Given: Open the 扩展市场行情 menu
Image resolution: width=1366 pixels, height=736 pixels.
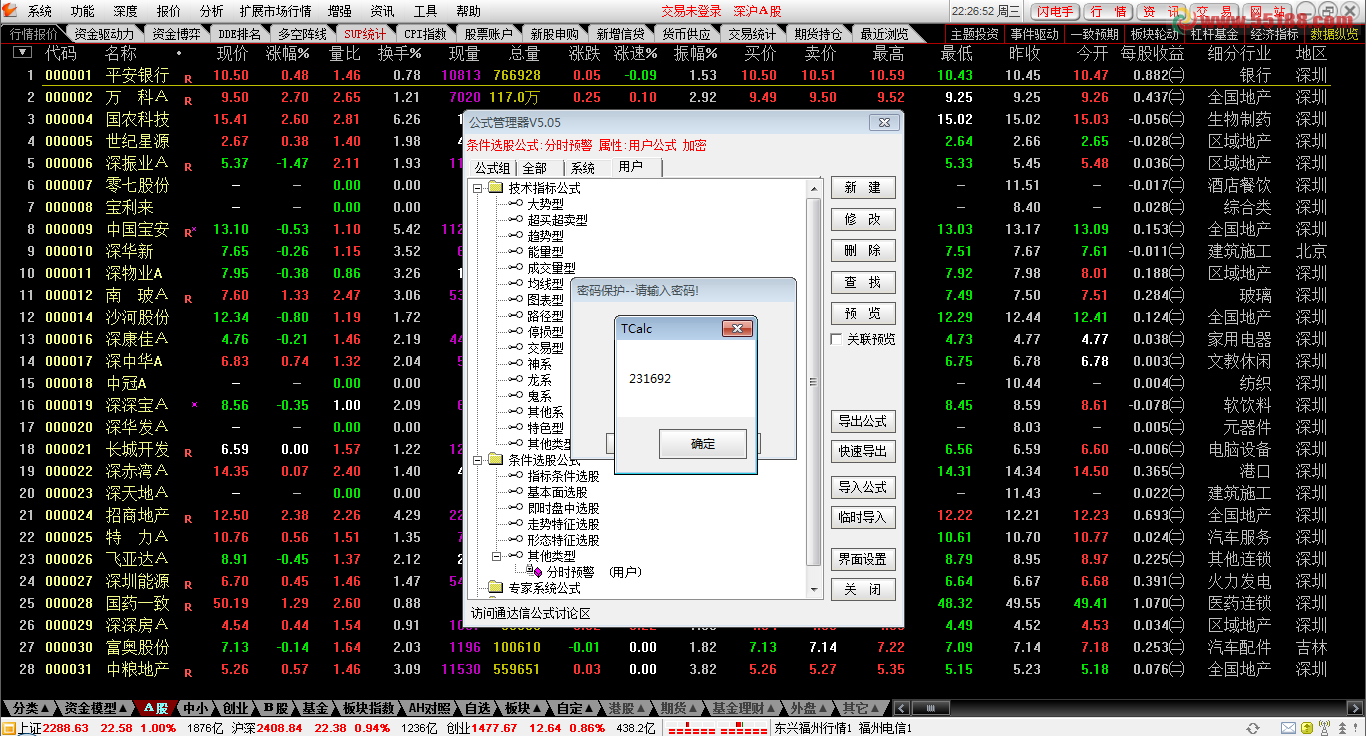Looking at the screenshot, I should coord(276,11).
